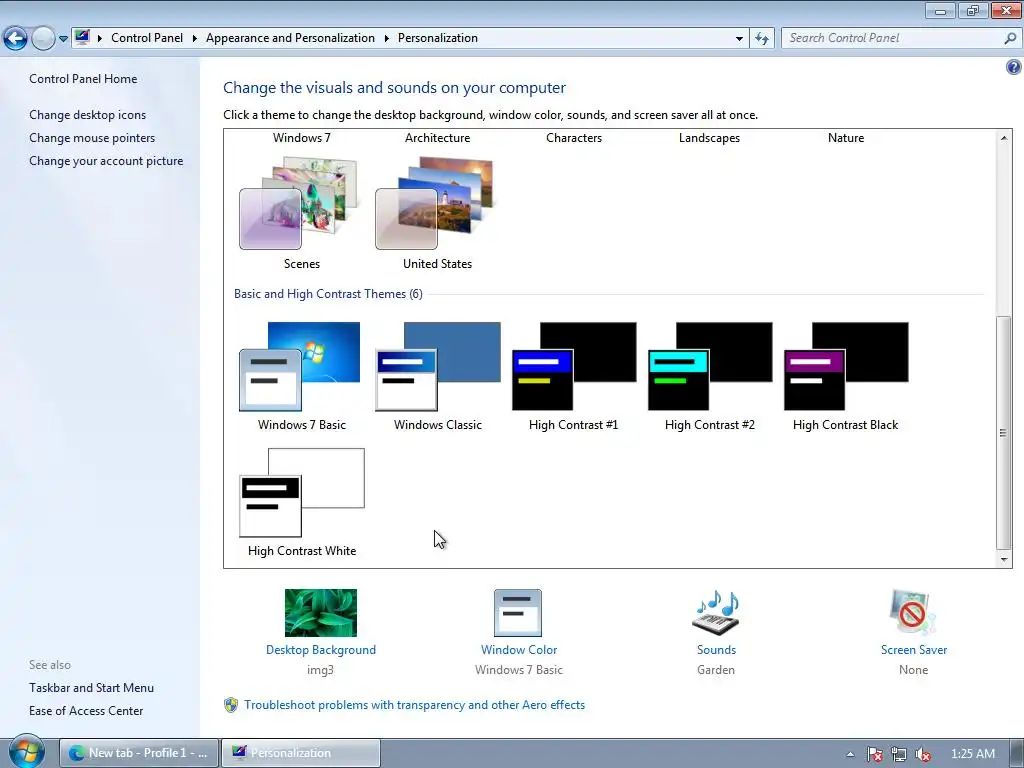Open Change desktop icons link
Viewport: 1024px width, 768px height.
[88, 115]
